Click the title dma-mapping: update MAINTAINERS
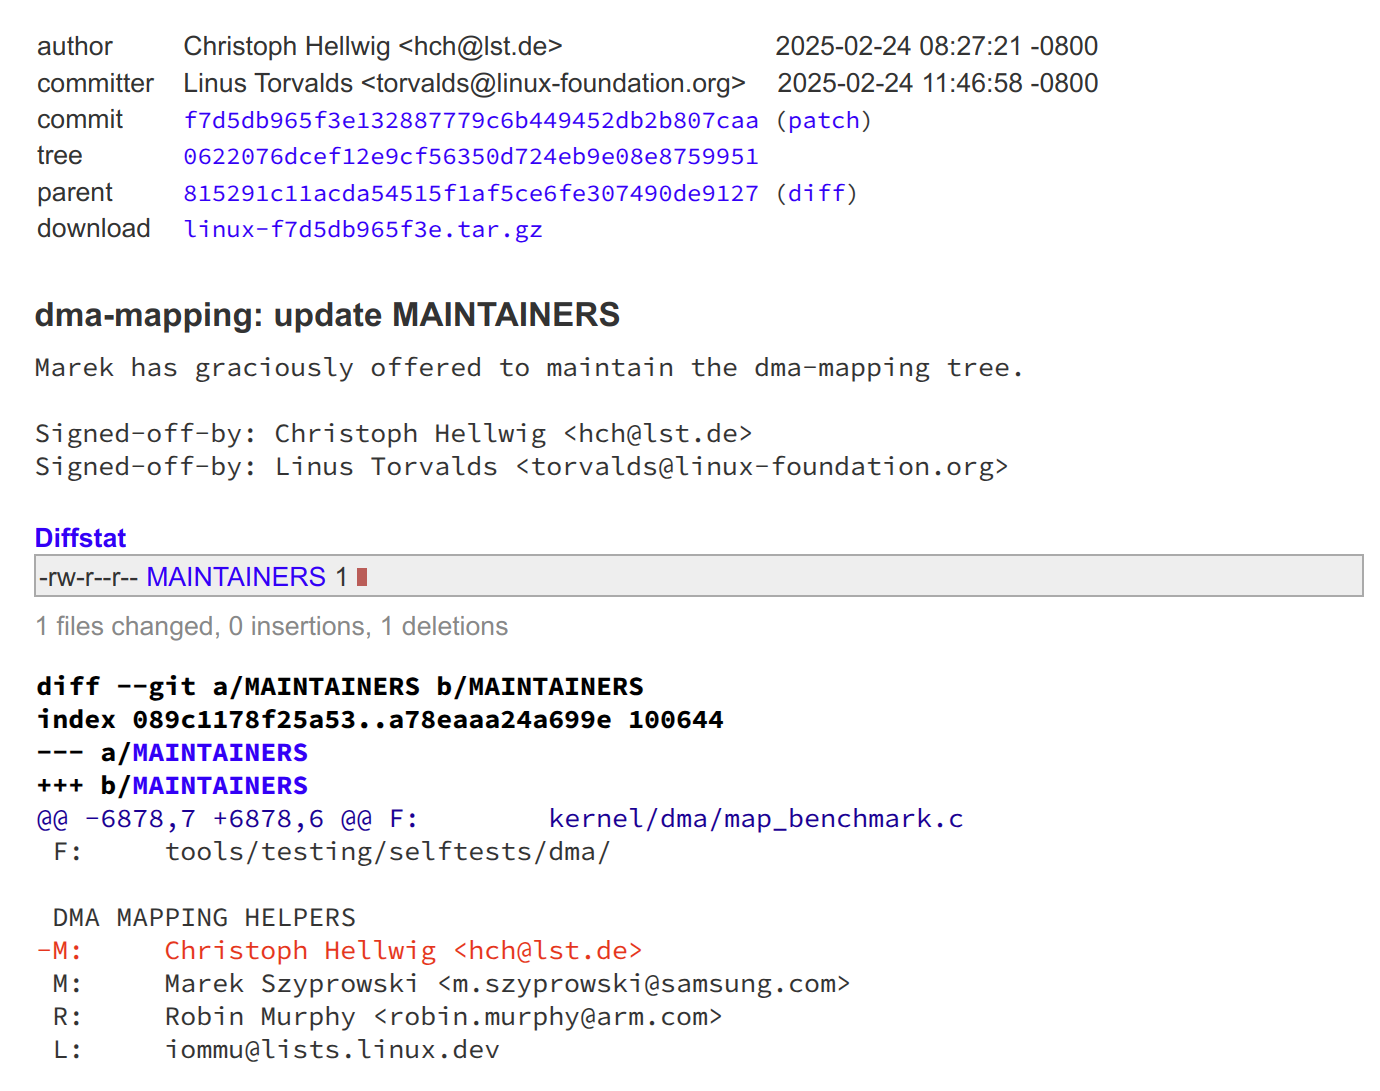 click(327, 314)
